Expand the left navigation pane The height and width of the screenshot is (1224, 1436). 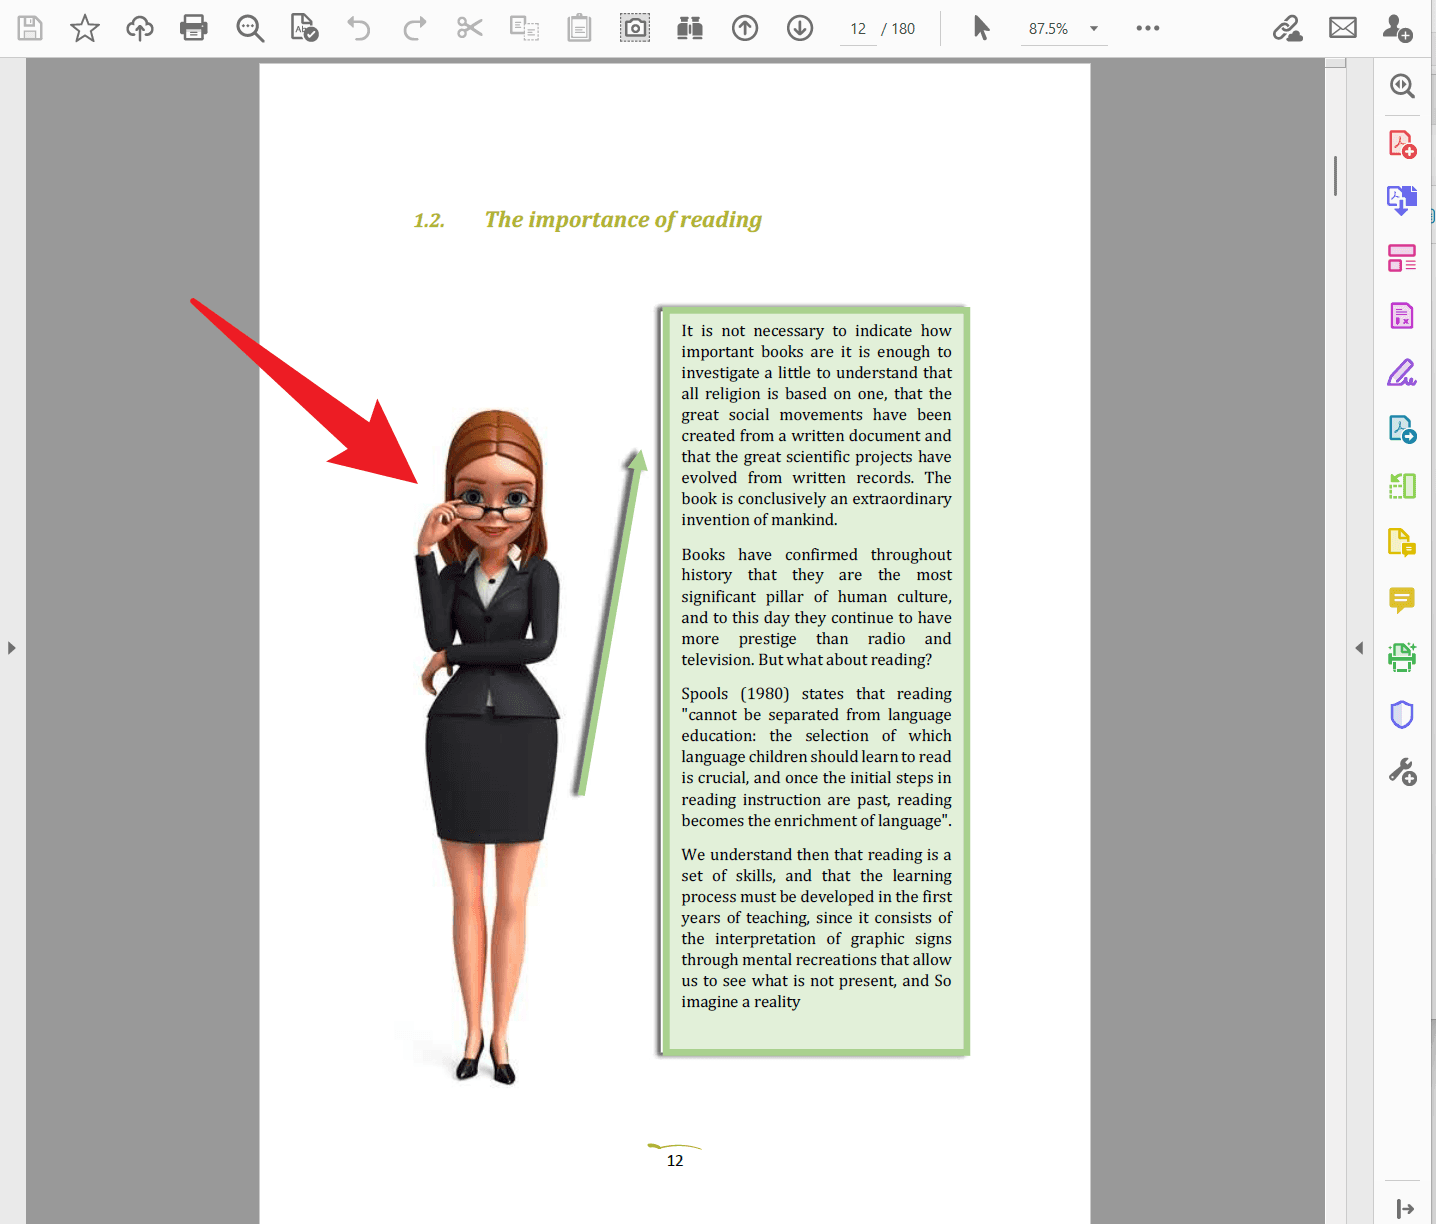[x=12, y=648]
